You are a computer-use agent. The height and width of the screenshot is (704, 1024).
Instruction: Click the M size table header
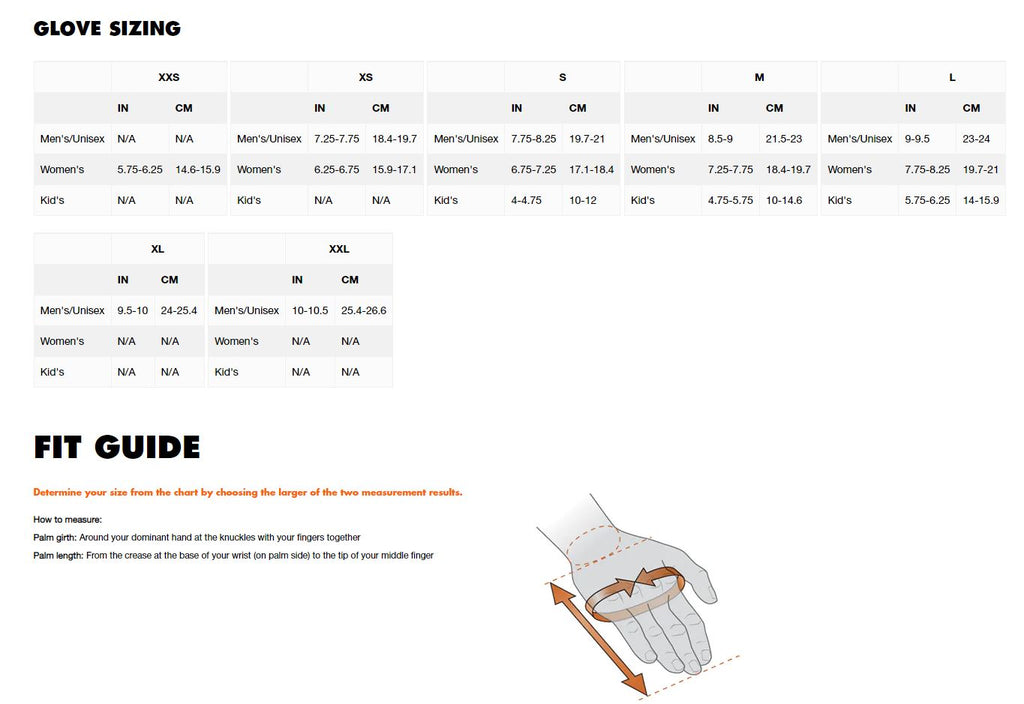click(x=759, y=77)
